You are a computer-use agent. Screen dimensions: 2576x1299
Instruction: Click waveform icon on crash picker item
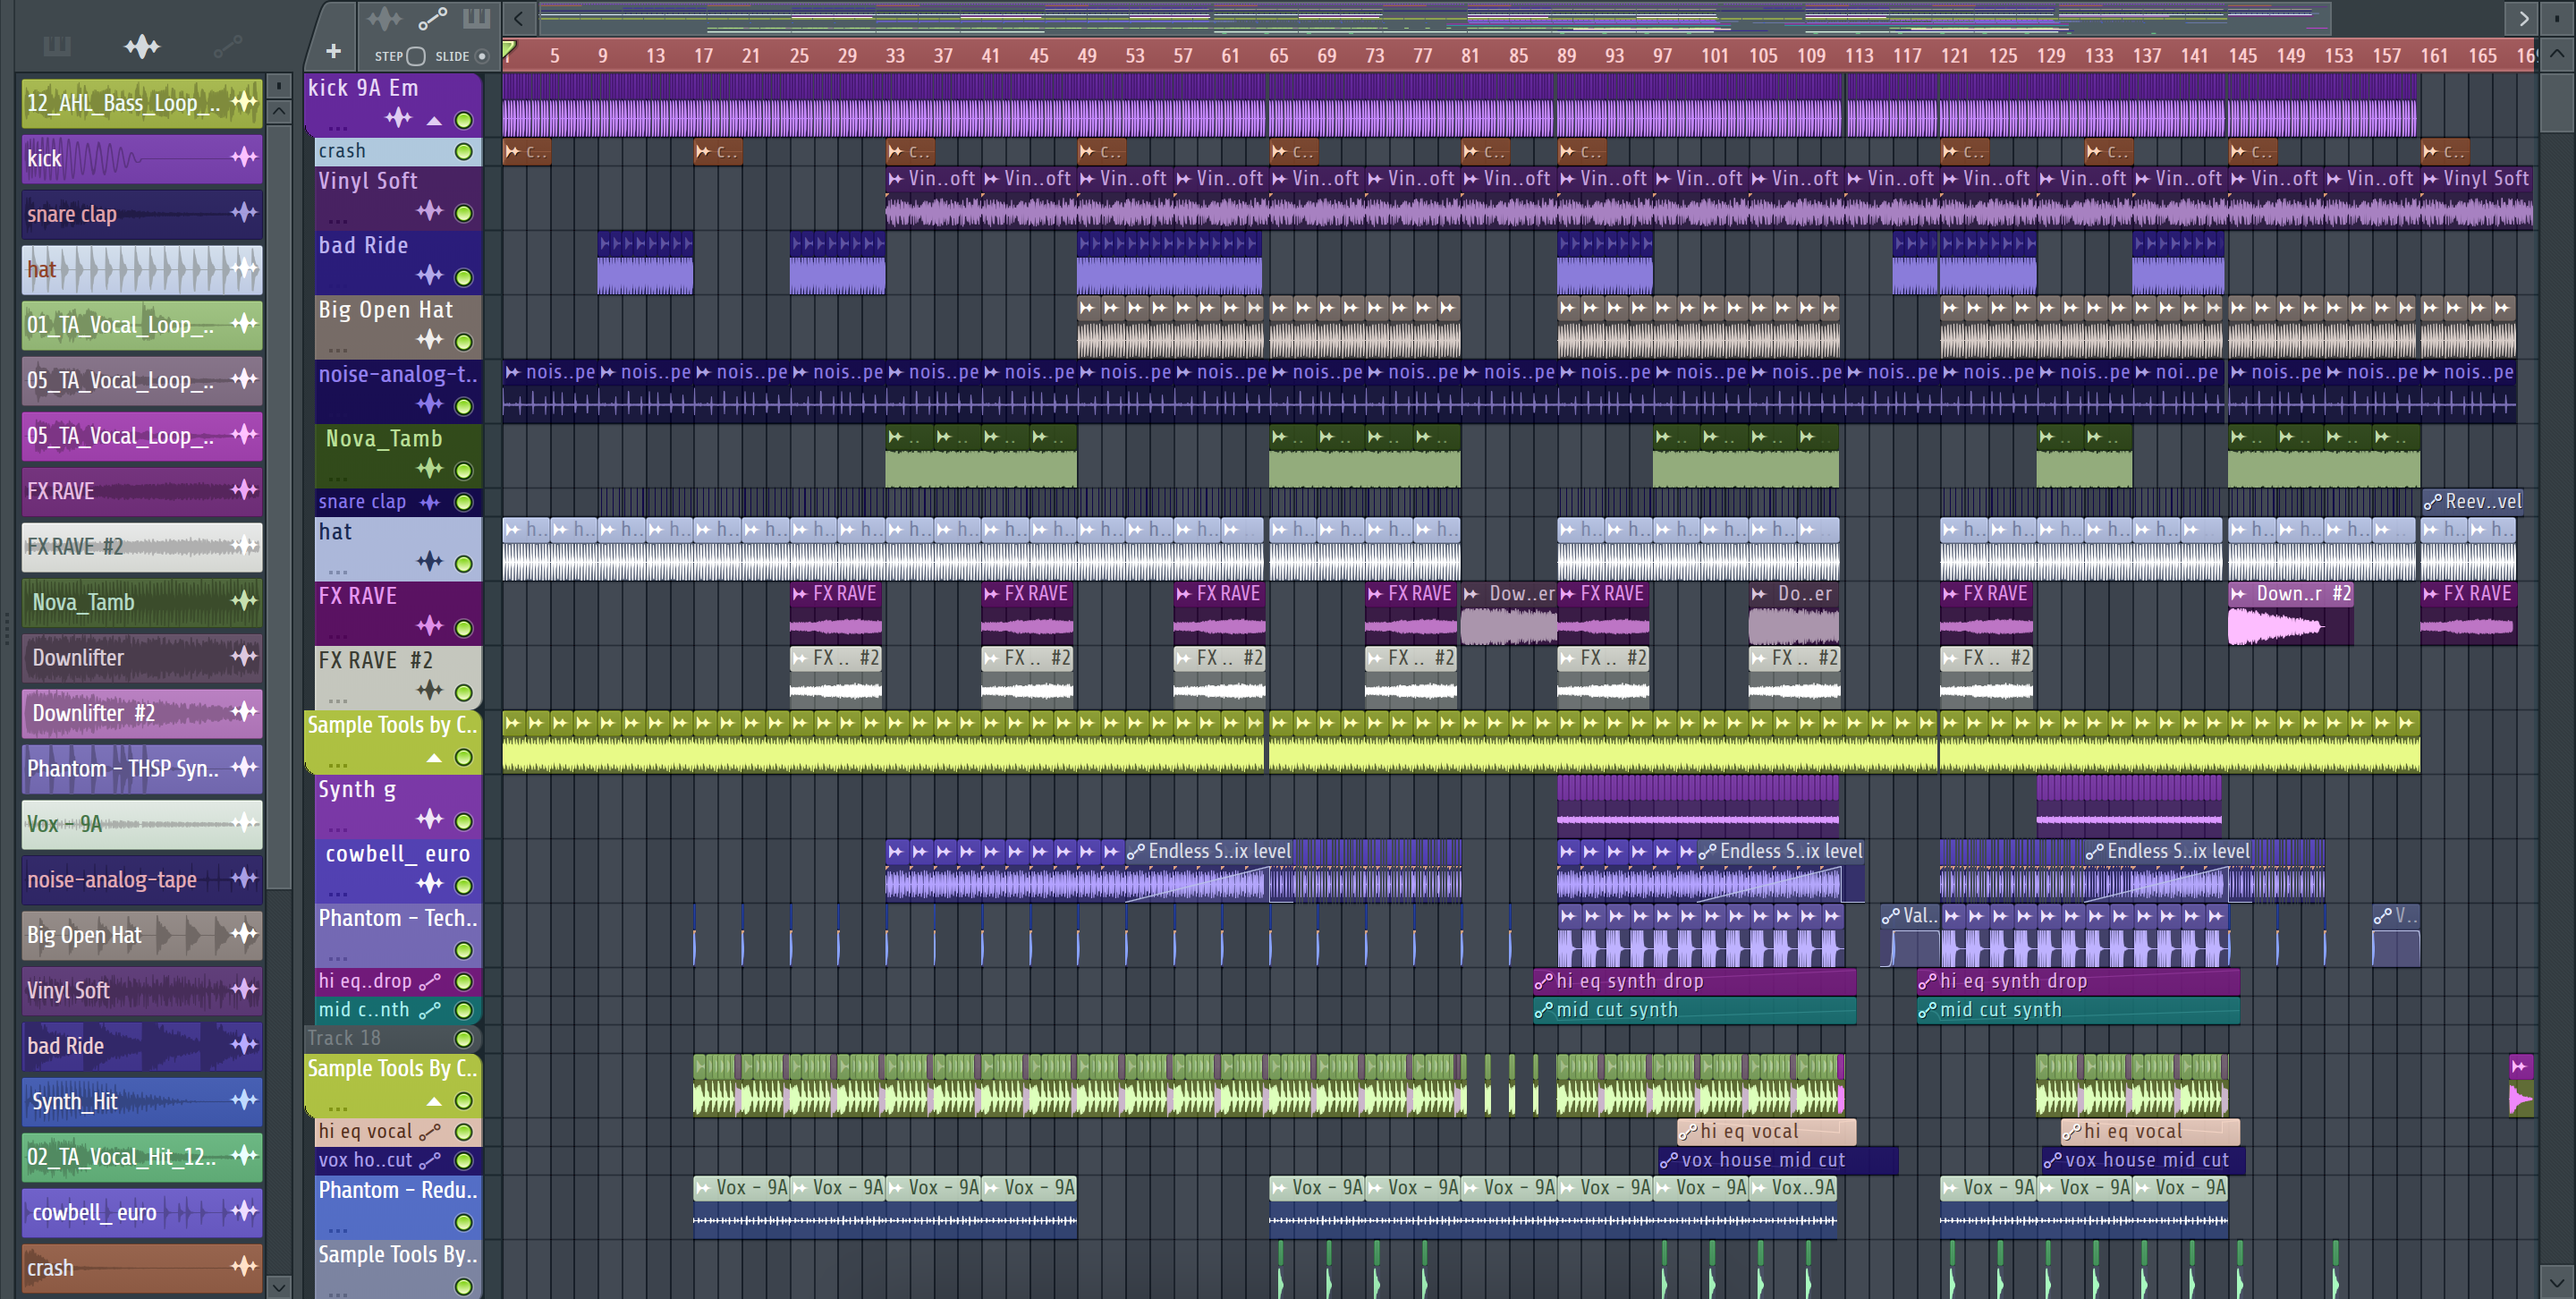(244, 1266)
